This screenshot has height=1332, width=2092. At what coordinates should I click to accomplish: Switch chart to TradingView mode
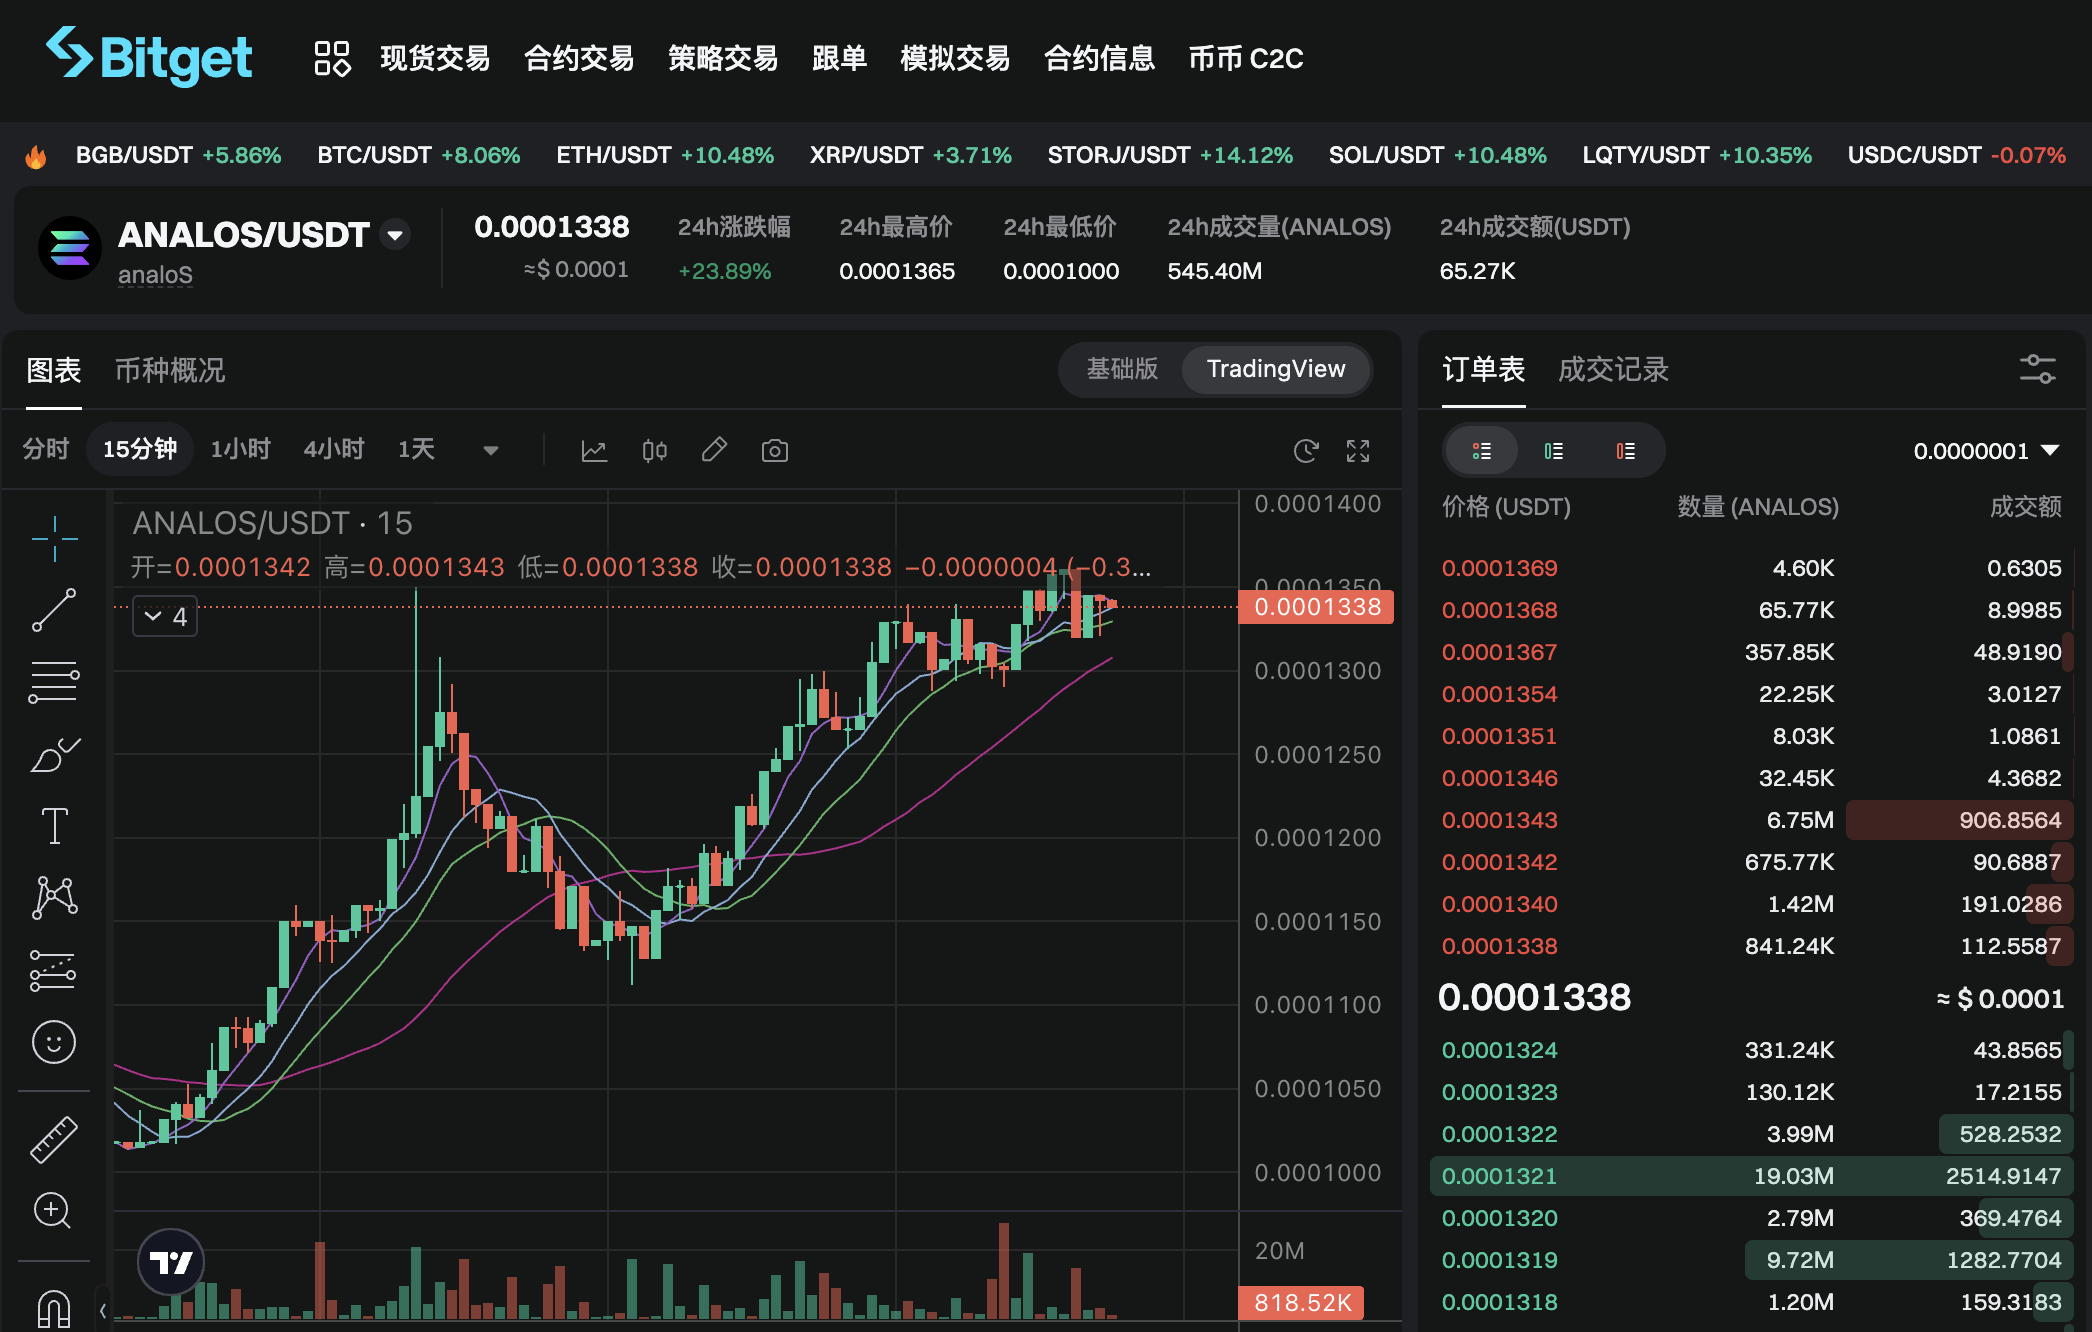pyautogui.click(x=1276, y=369)
